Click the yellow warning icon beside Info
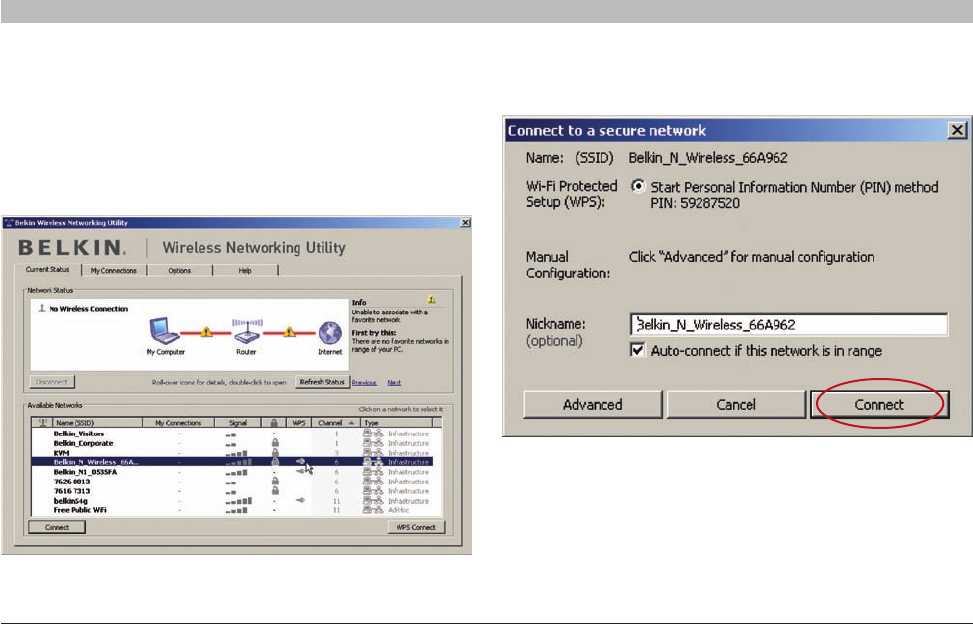 pyautogui.click(x=431, y=300)
